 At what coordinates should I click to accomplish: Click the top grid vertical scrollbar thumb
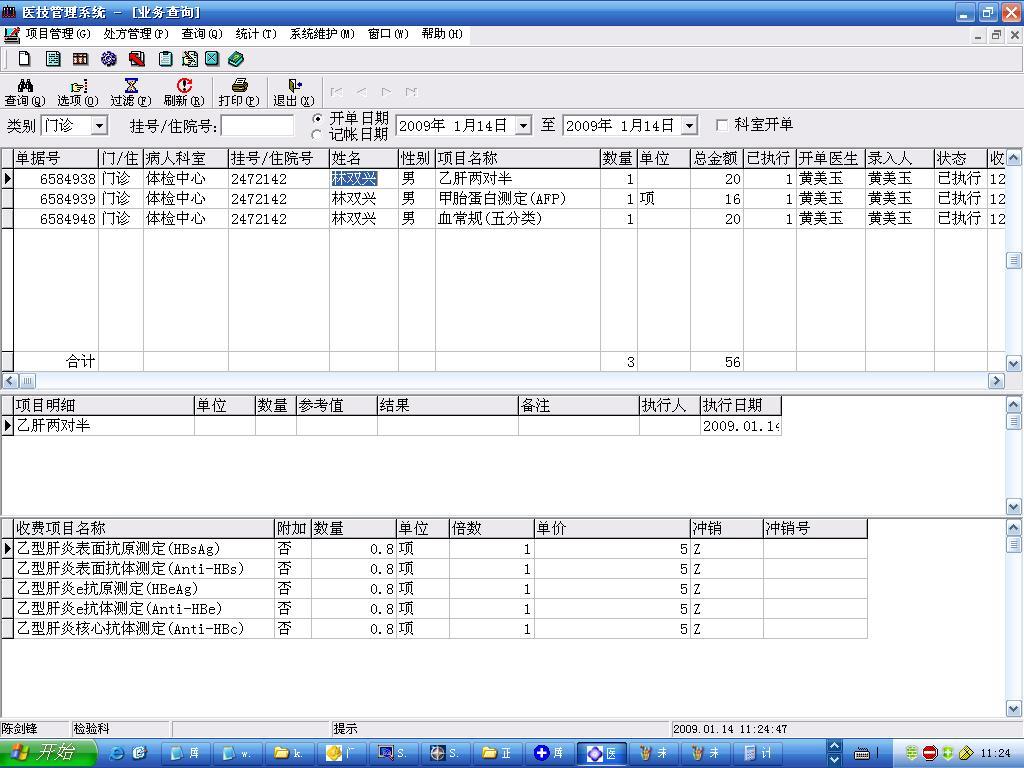1013,261
